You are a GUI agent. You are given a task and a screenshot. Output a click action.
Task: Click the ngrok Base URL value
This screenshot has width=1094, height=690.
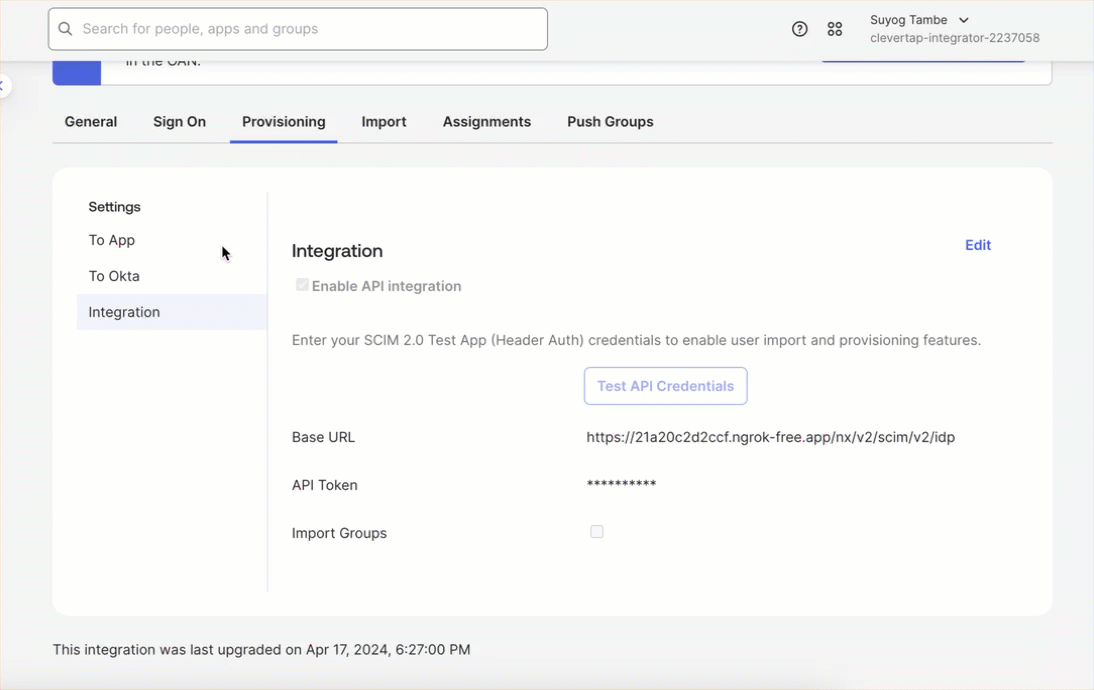[770, 437]
